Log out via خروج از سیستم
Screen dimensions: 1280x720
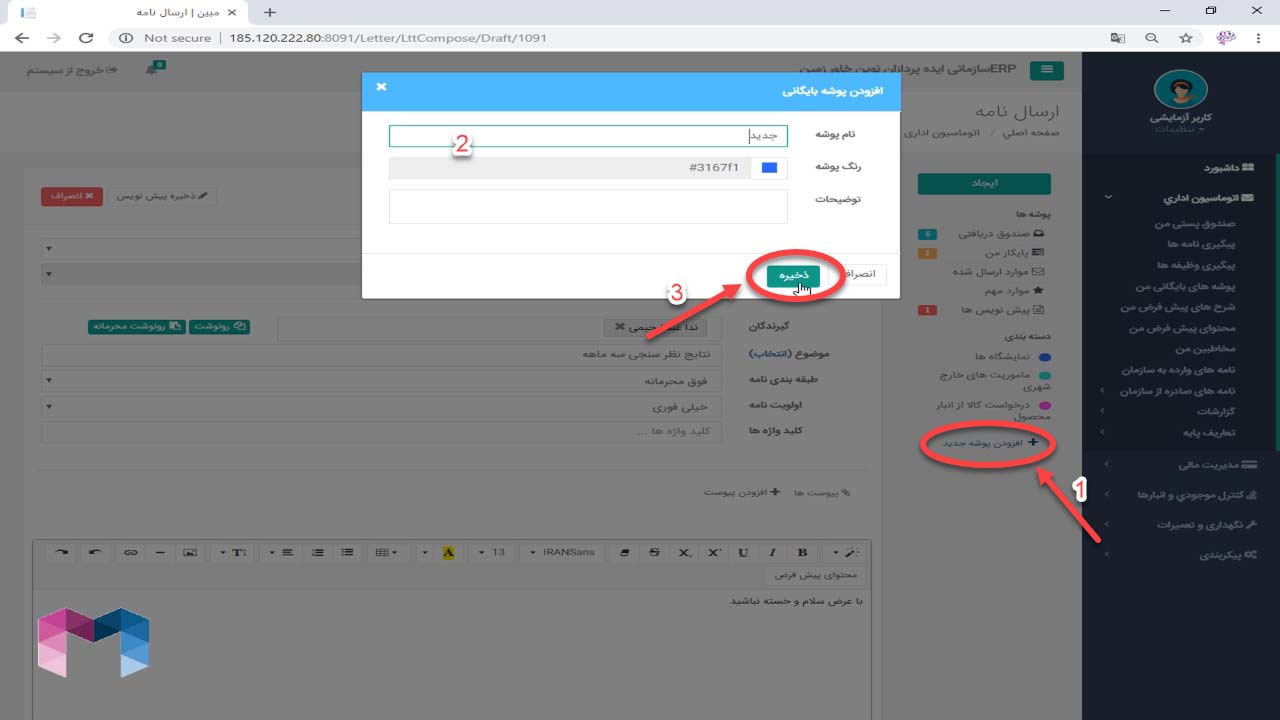click(x=72, y=70)
